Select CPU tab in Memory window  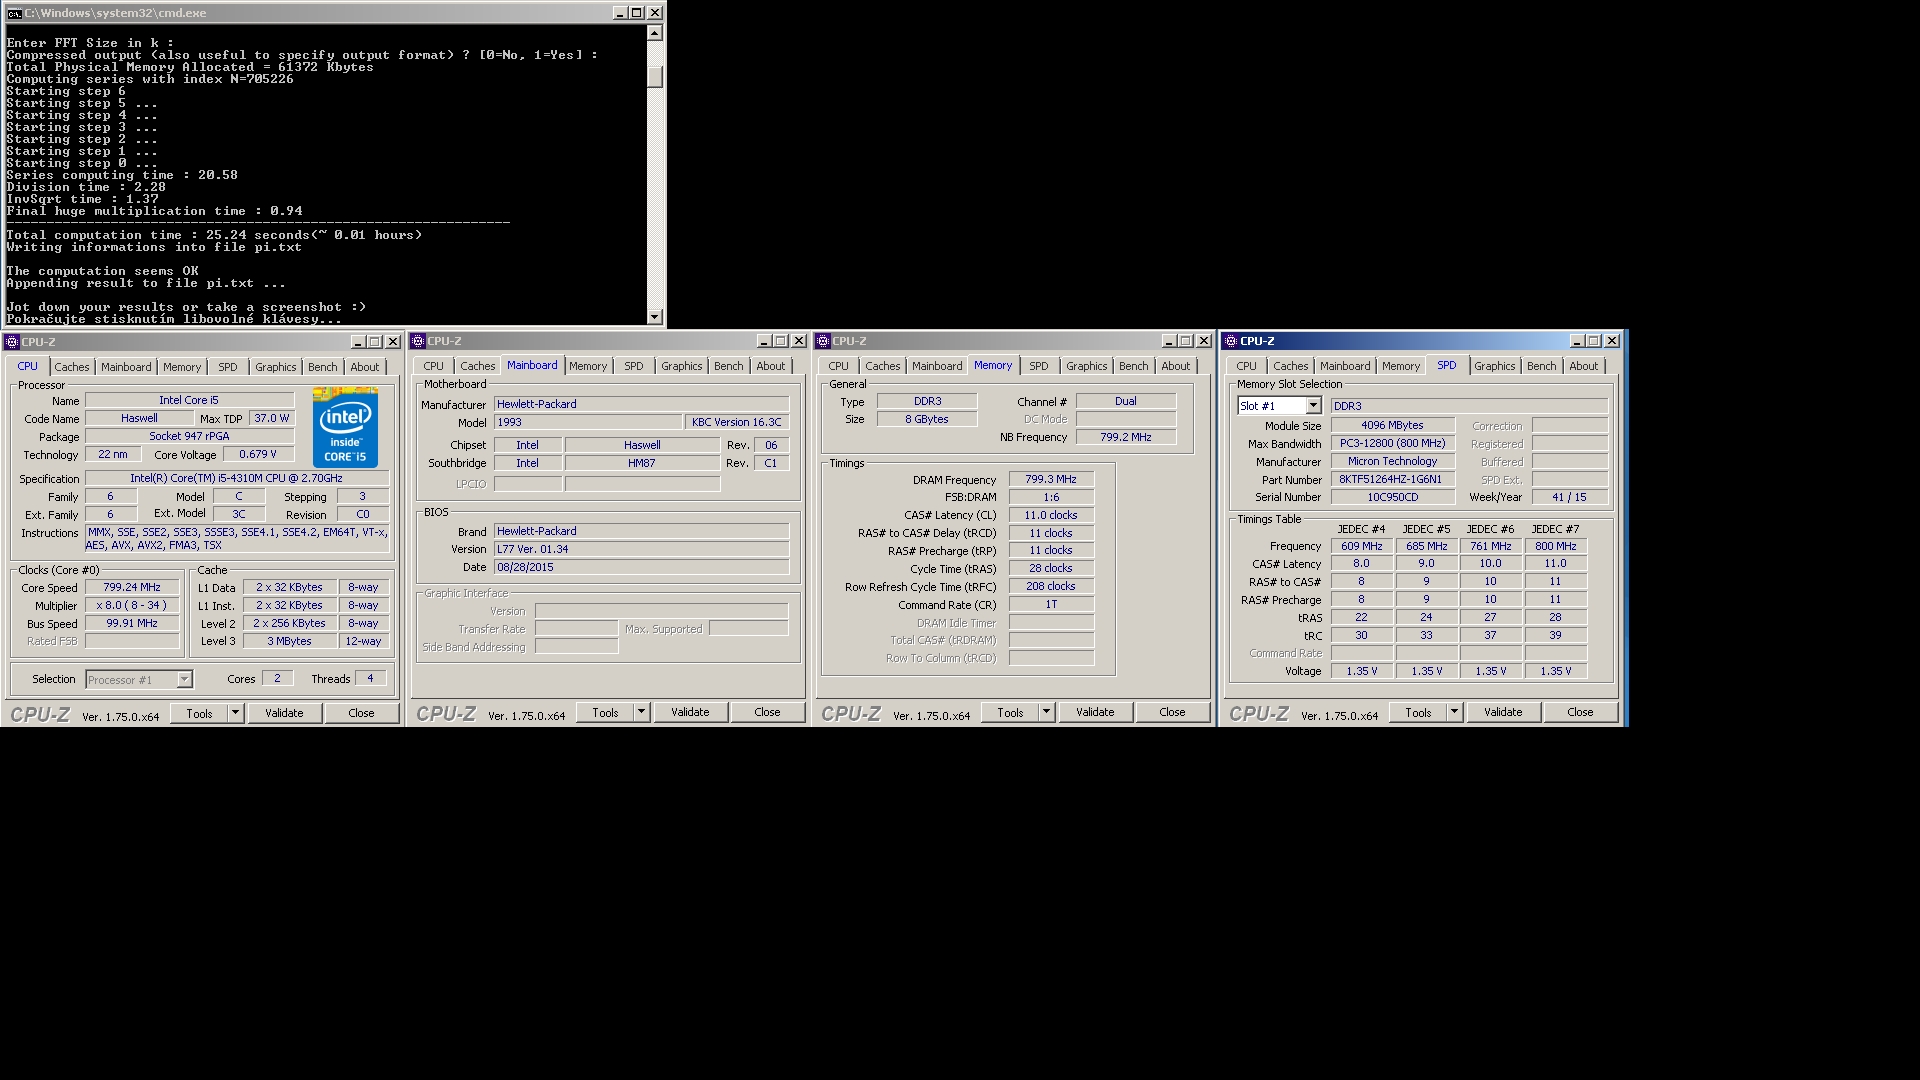tap(838, 366)
